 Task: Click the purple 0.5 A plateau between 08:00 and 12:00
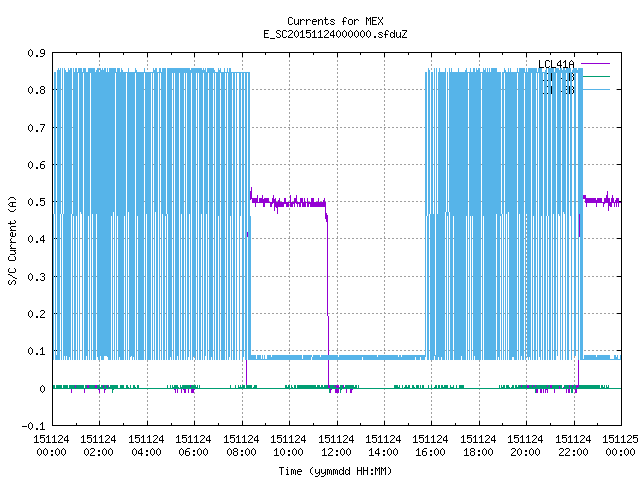click(288, 202)
